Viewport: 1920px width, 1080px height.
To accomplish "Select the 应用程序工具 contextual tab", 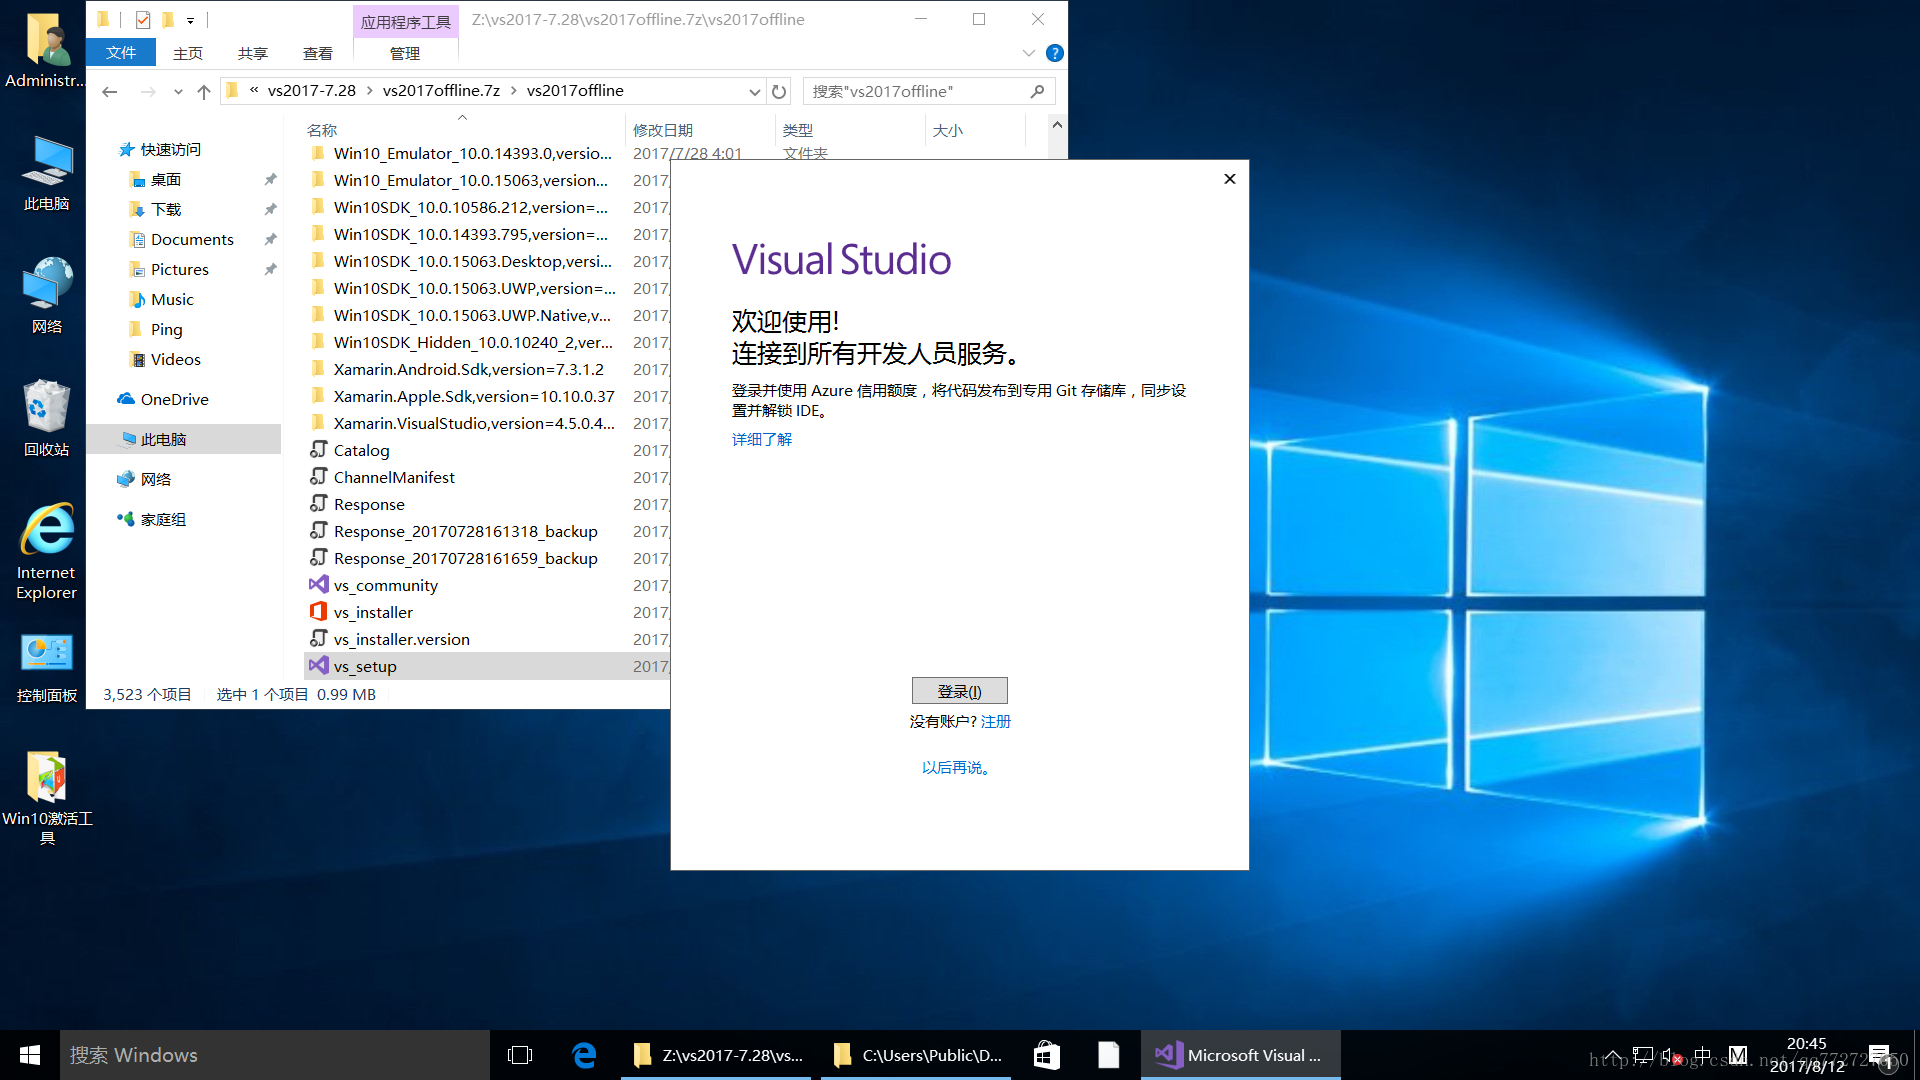I will click(405, 21).
